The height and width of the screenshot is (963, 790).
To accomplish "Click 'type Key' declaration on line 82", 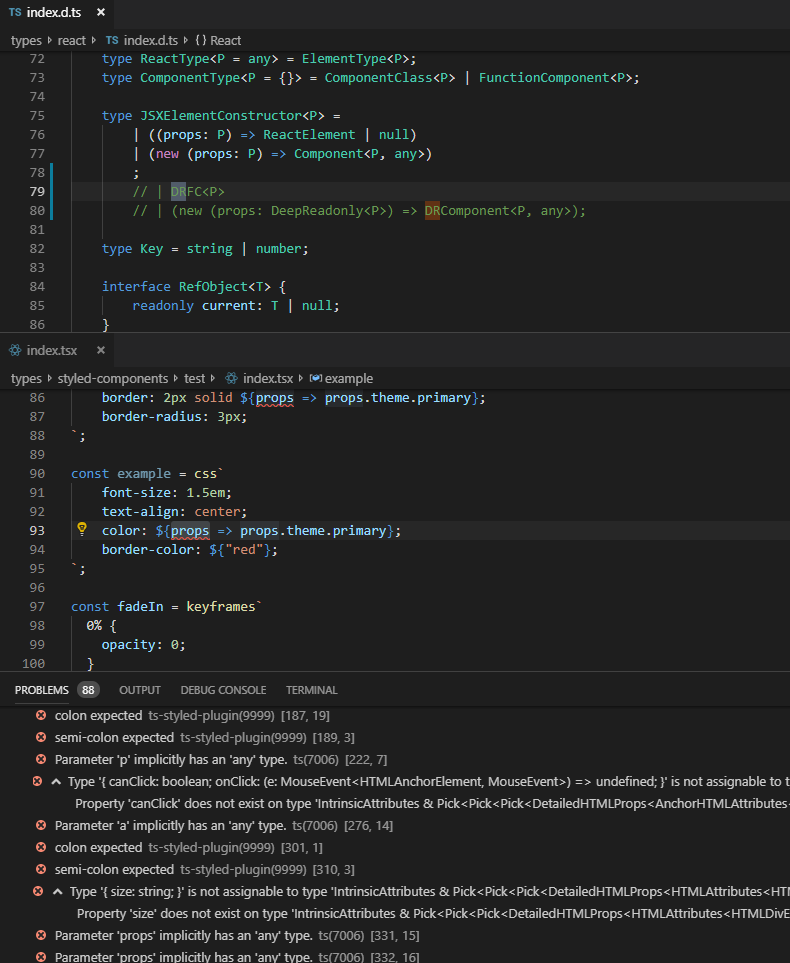I will [132, 249].
